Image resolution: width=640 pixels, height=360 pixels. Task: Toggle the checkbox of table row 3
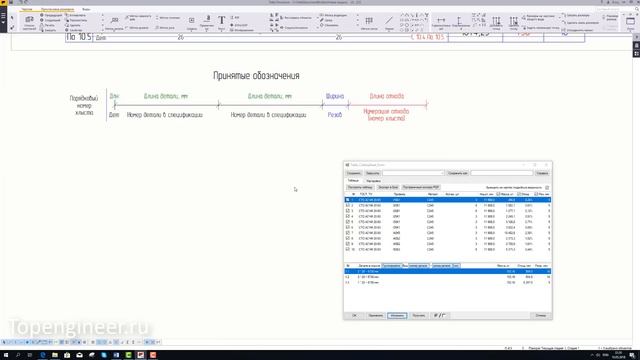(x=348, y=211)
